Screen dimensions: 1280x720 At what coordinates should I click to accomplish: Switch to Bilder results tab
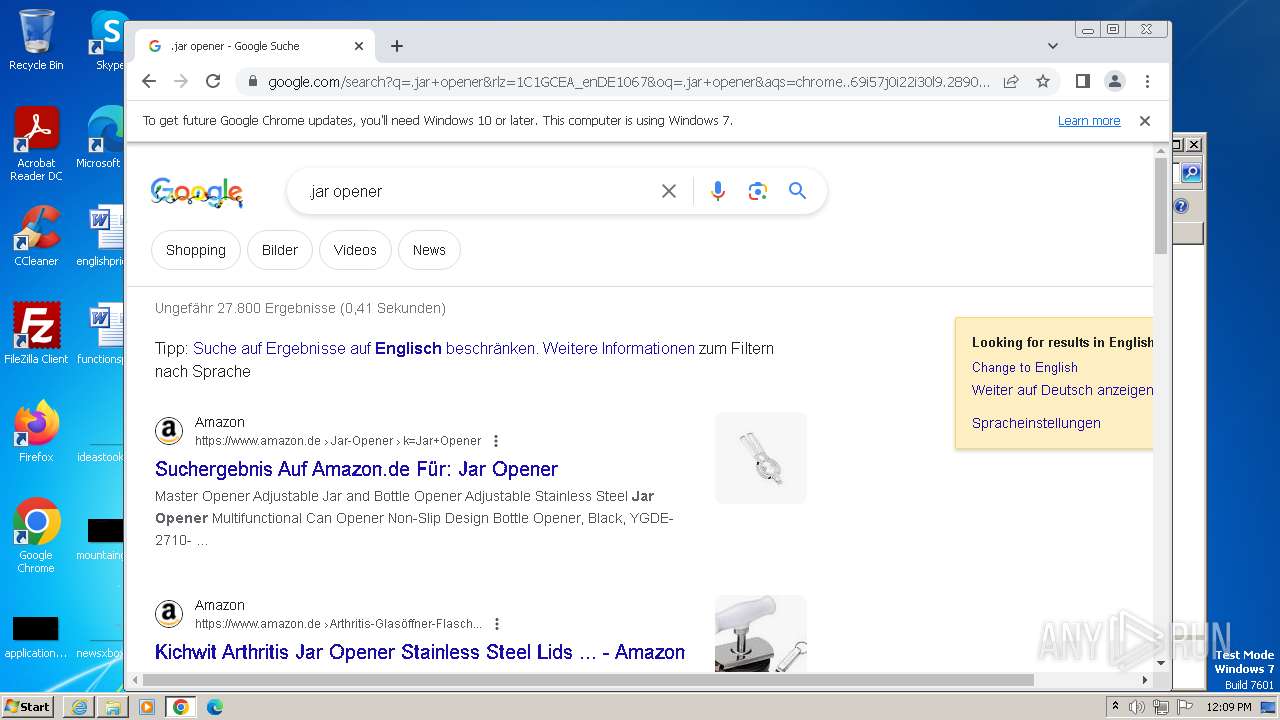click(280, 250)
